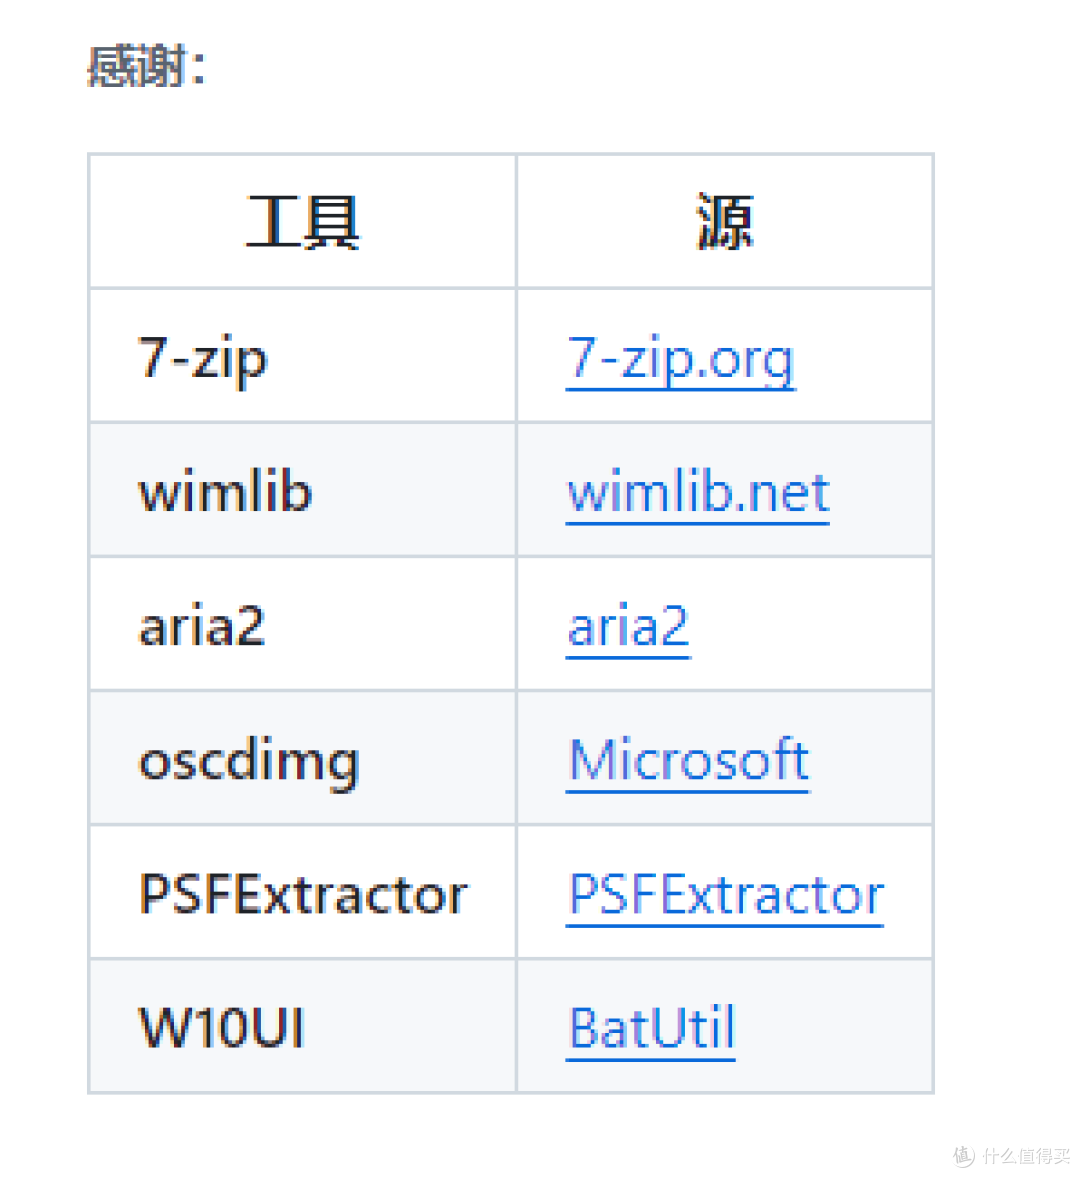
Task: Click the SMZDM watermark logo
Action: tap(962, 1156)
